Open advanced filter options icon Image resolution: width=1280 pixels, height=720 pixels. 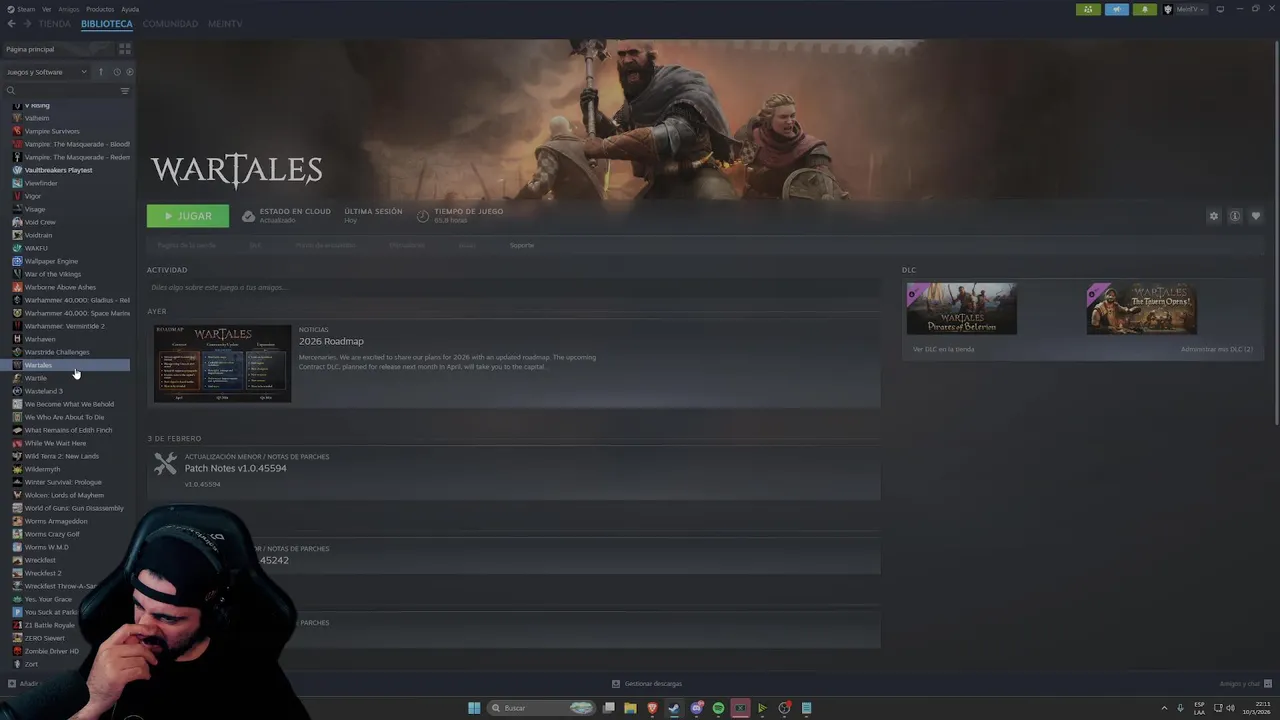125,91
